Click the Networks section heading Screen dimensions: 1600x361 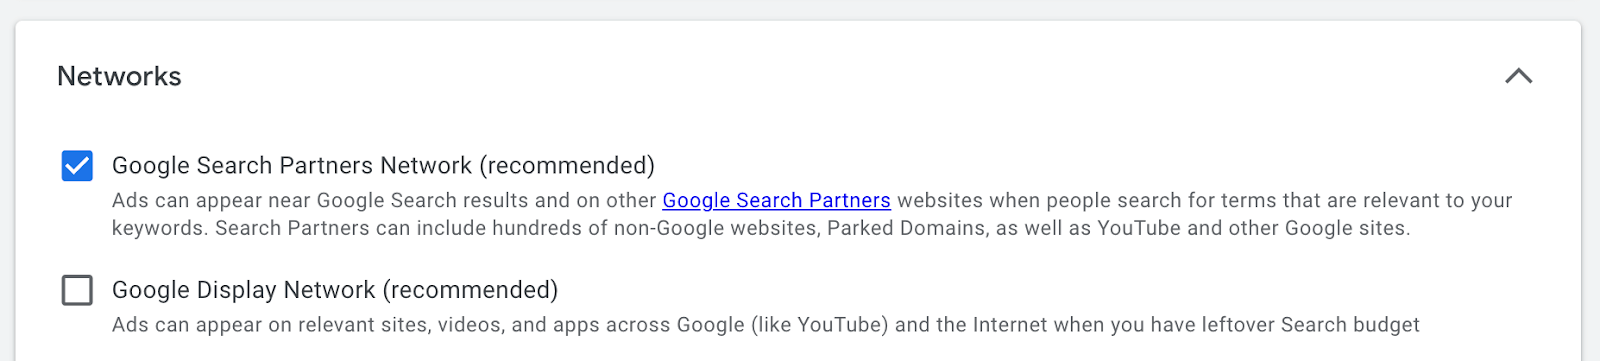tap(119, 76)
